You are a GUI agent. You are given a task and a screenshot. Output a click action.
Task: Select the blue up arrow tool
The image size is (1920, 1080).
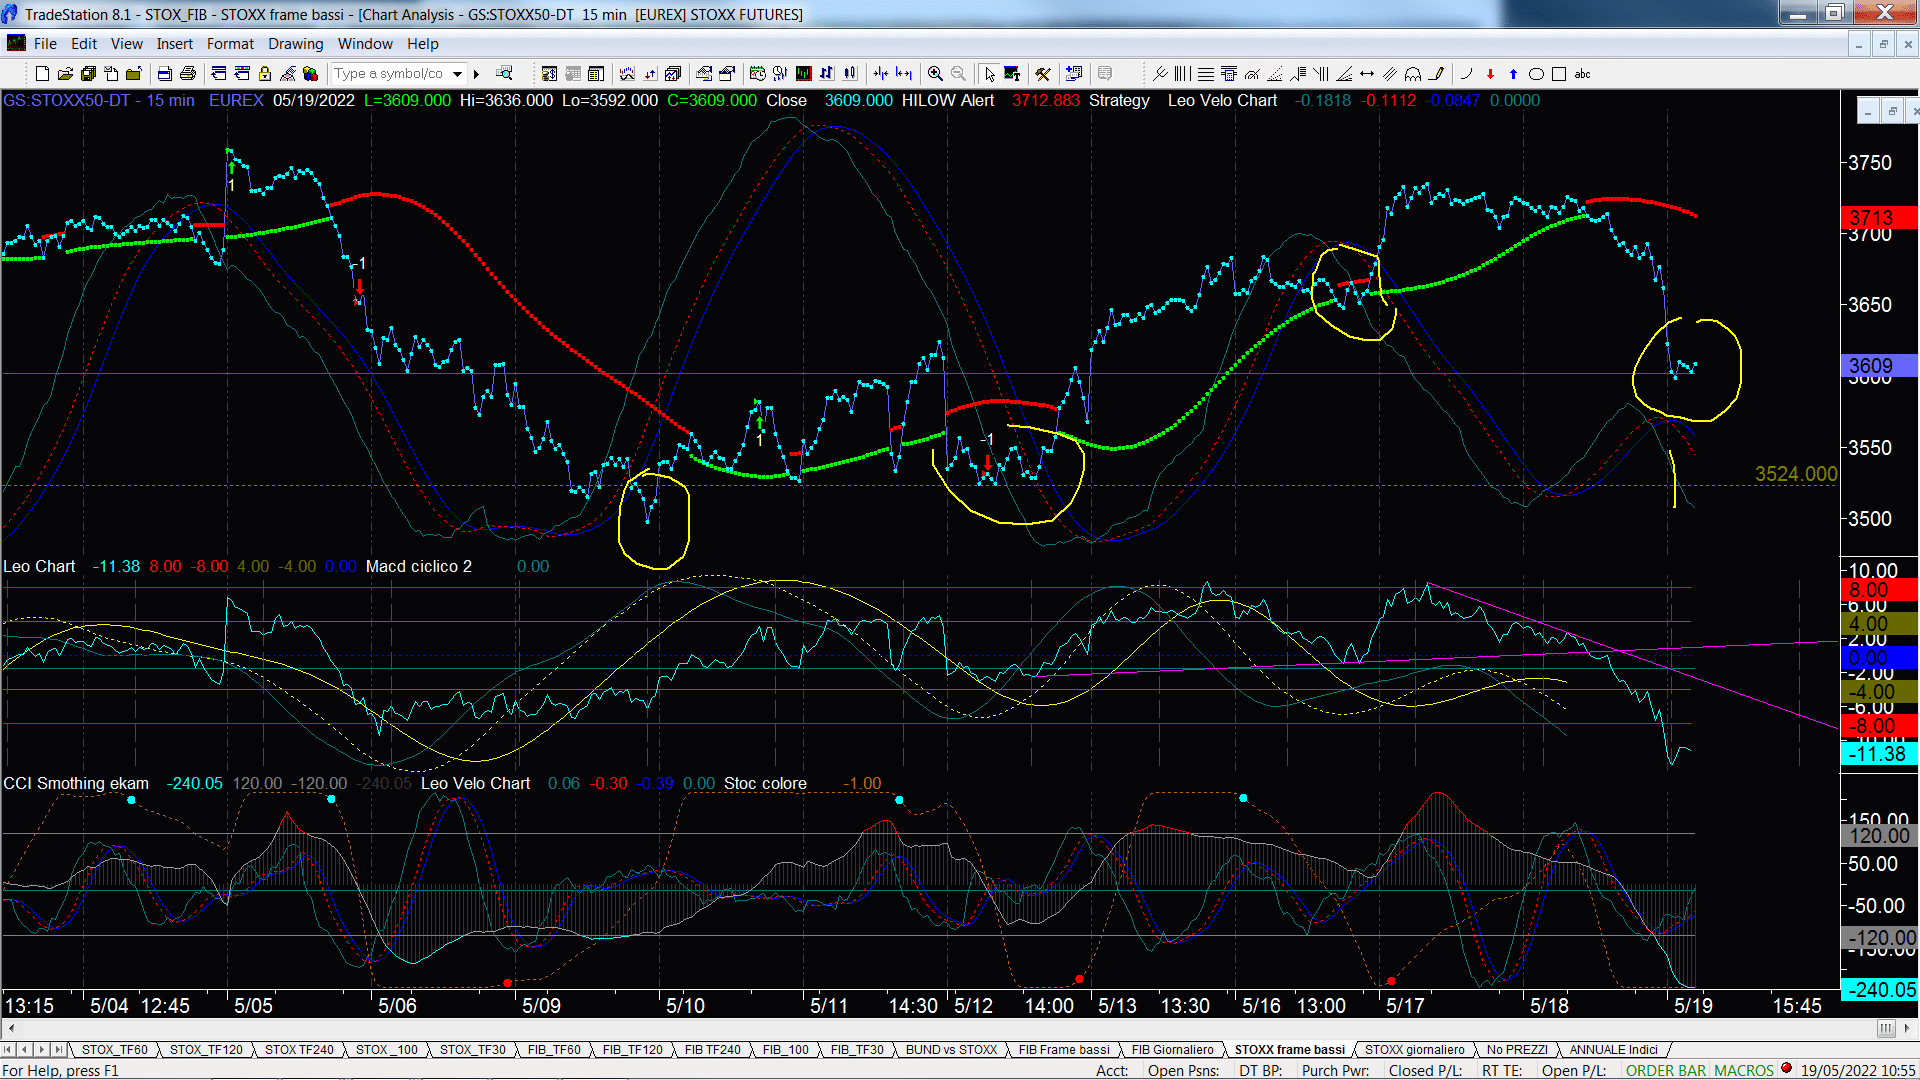(1513, 74)
